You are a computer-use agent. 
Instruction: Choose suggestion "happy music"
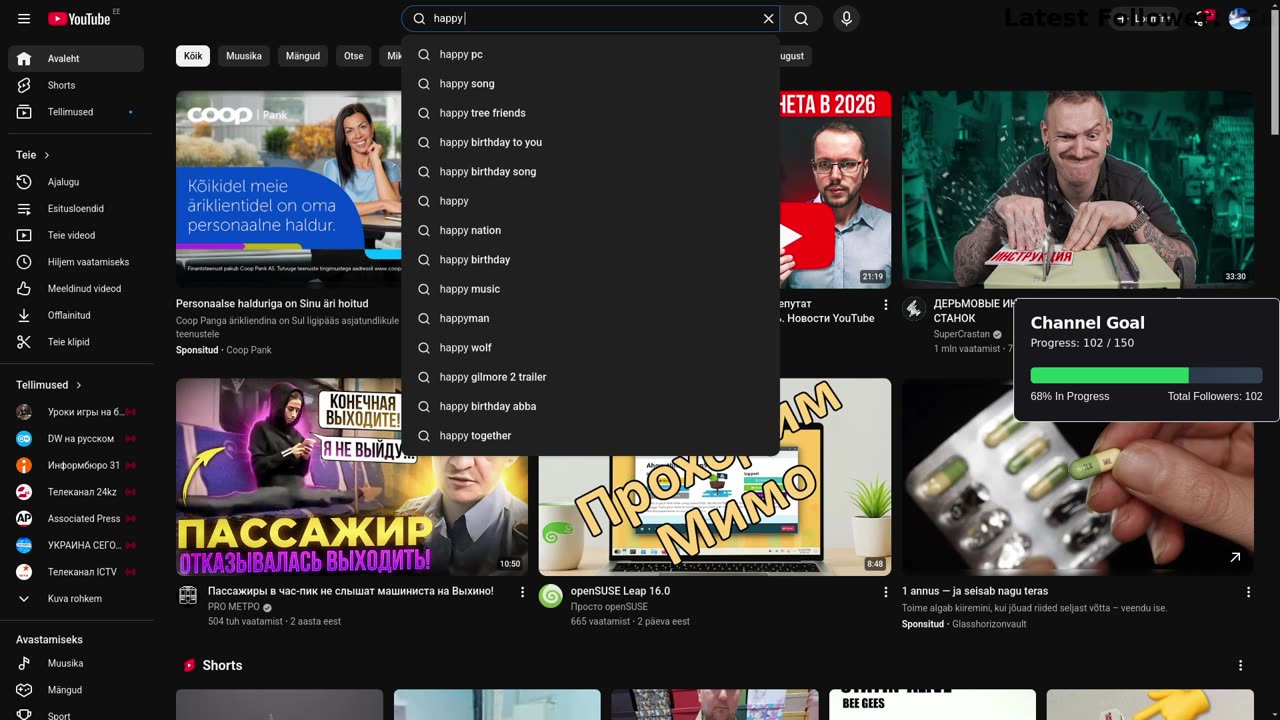(591, 289)
